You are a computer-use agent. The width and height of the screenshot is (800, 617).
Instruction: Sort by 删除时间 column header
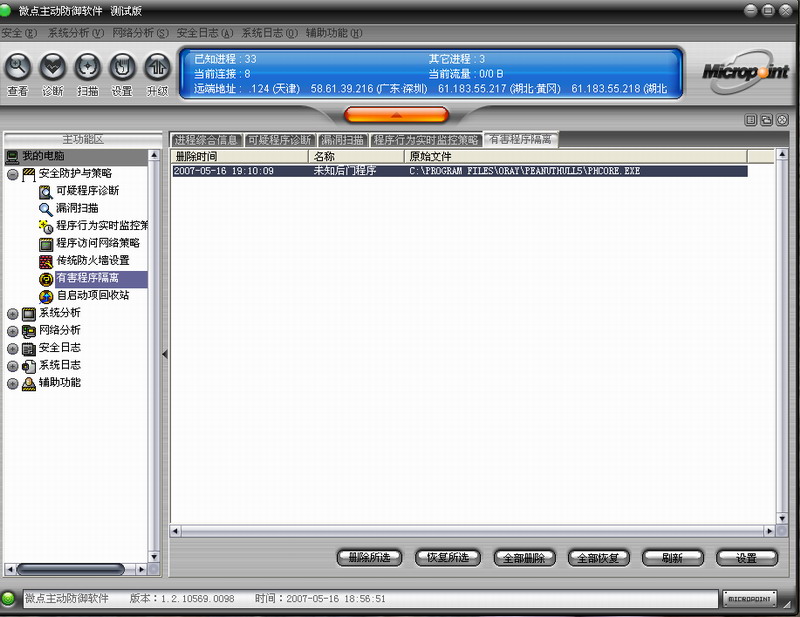239,156
